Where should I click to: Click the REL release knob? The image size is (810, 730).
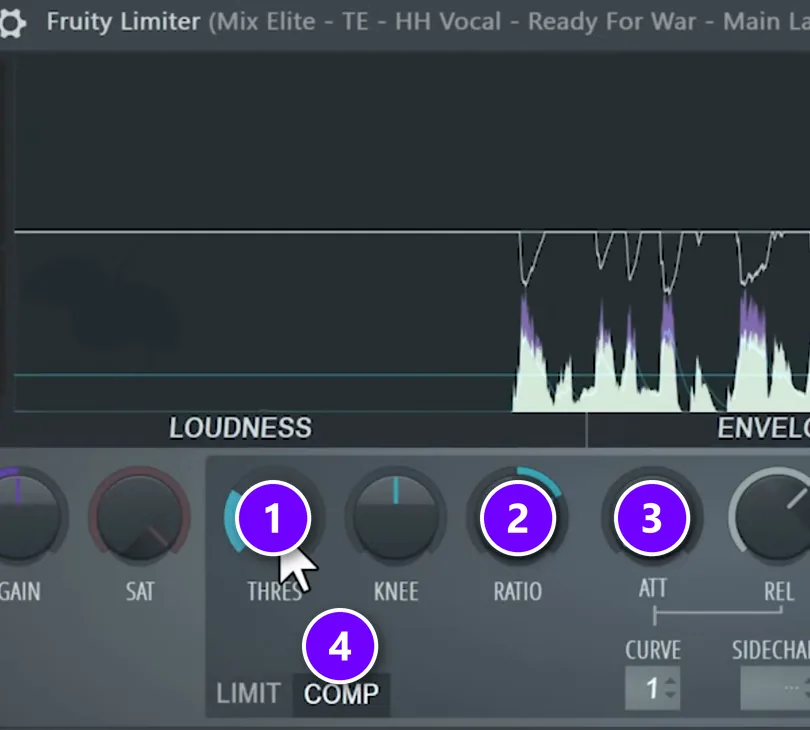[x=775, y=517]
